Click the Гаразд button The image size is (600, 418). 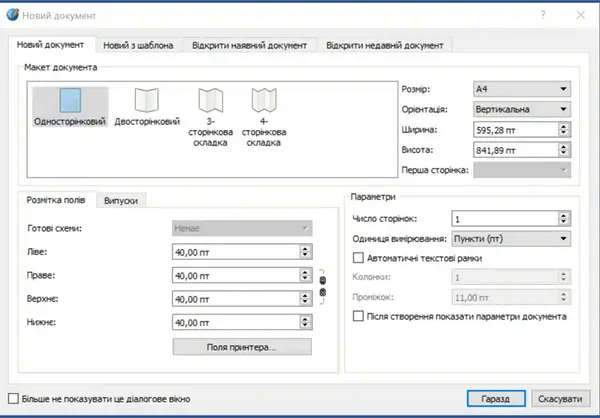coord(496,399)
